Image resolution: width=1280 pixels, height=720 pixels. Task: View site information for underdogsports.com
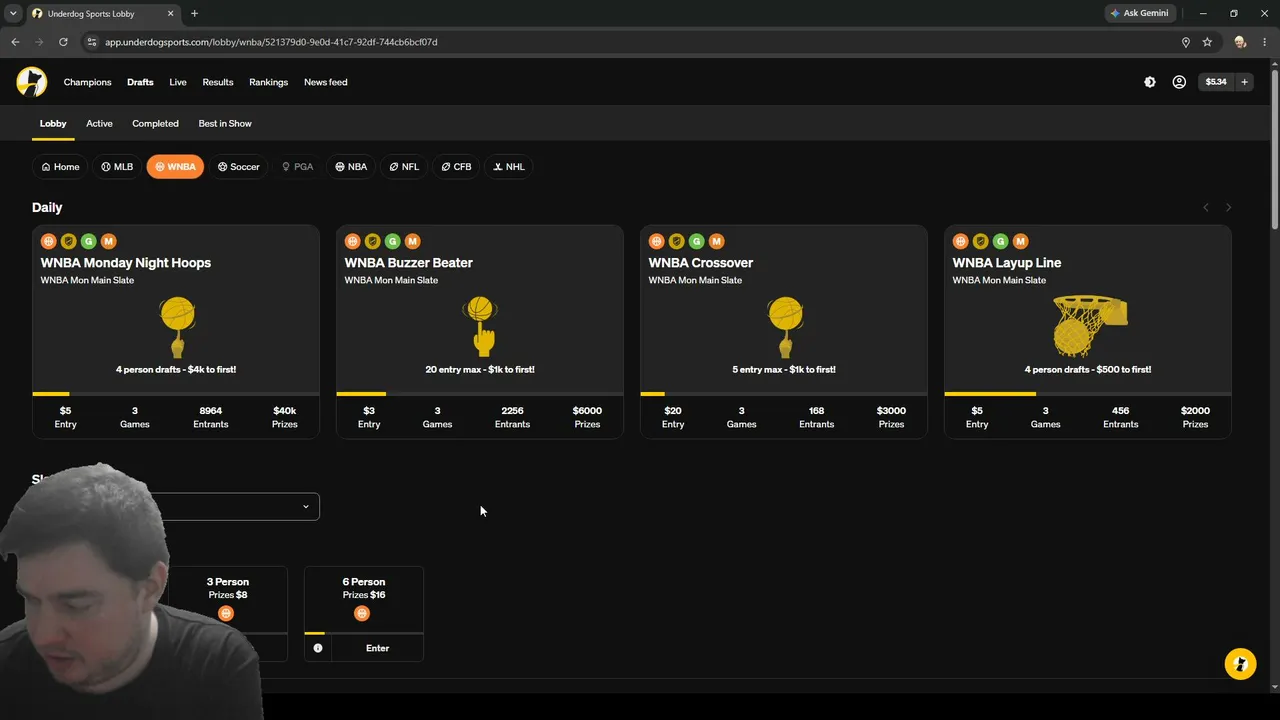tap(91, 42)
